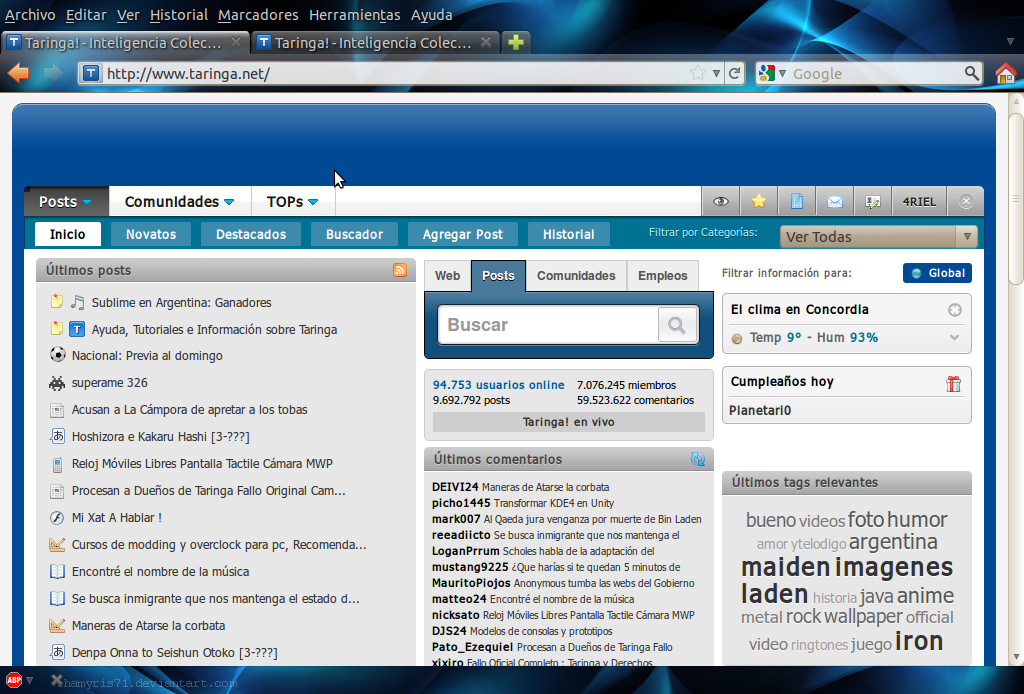Open the Archivo menu
1024x694 pixels.
click(30, 14)
